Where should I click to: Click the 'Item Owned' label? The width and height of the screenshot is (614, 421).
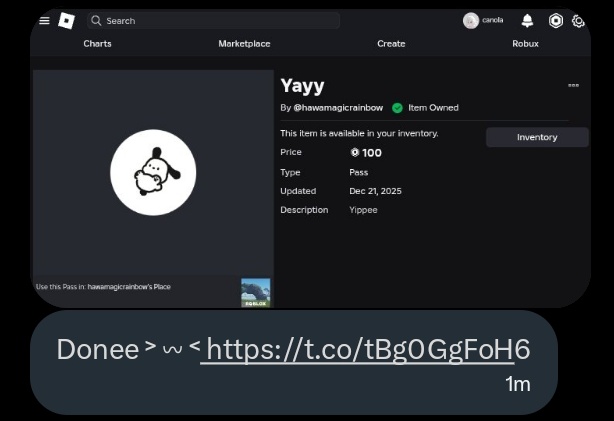pos(433,108)
